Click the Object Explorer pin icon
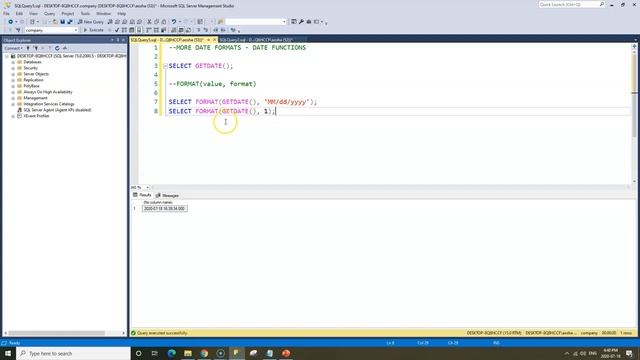The image size is (640, 360). pos(118,40)
